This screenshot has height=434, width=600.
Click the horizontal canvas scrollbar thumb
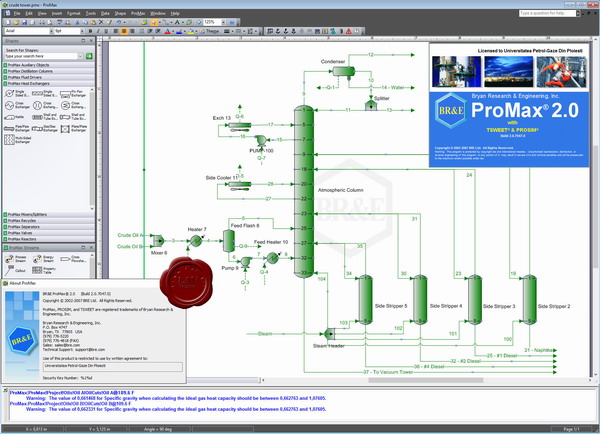pos(426,380)
